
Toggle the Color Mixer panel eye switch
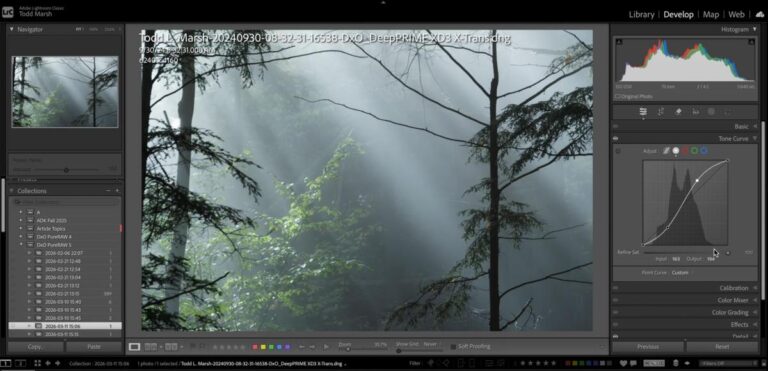coord(616,300)
